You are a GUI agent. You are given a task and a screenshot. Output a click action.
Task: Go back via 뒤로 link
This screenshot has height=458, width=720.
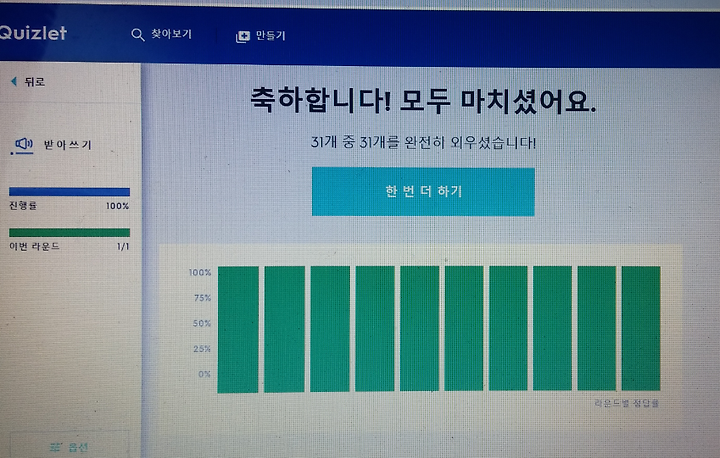[x=34, y=82]
